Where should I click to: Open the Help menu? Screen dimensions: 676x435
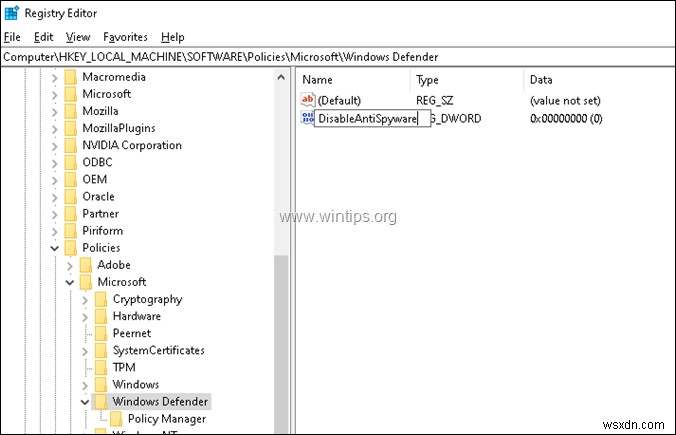tap(172, 38)
